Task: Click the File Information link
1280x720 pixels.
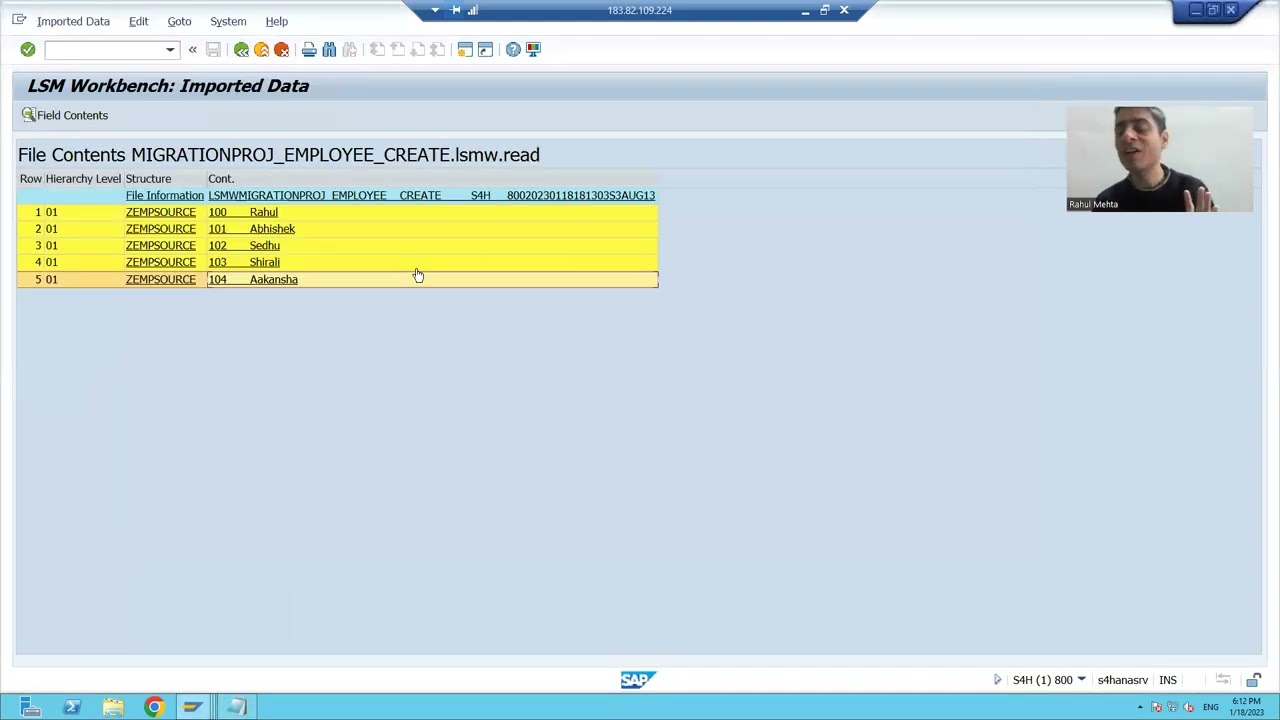Action: click(x=164, y=196)
